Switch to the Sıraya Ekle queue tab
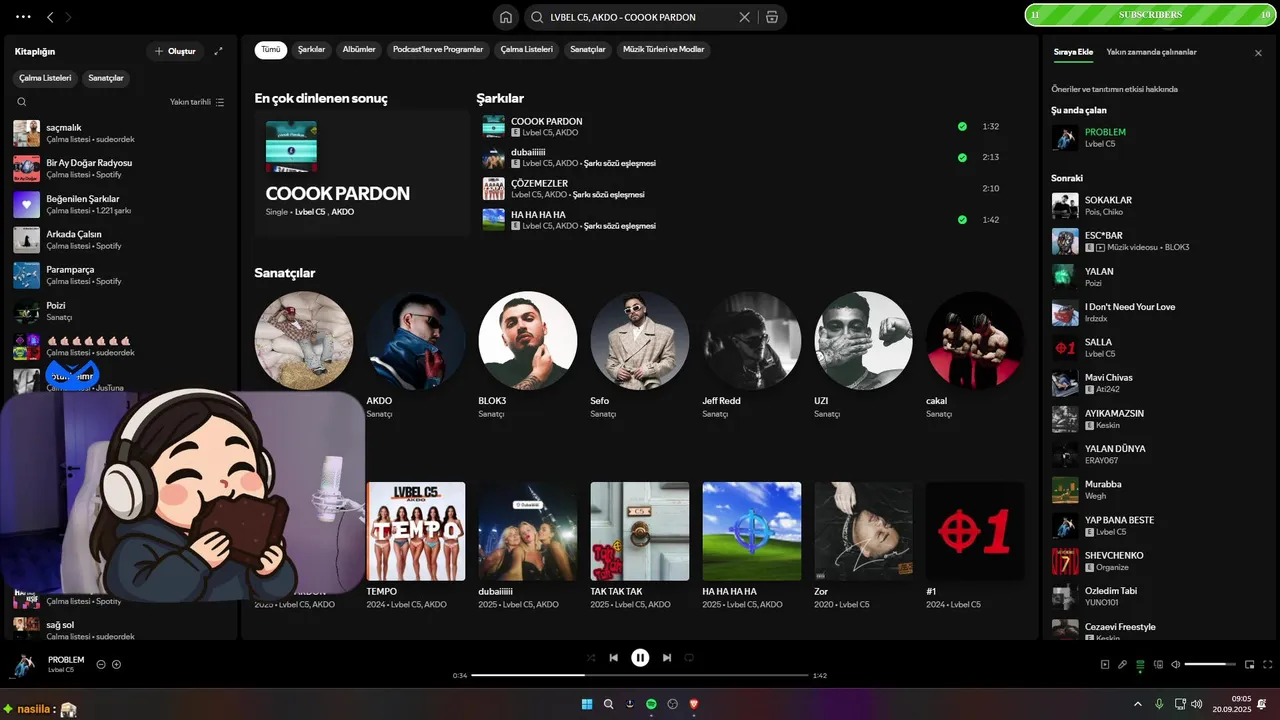Screen dimensions: 1280x720 coord(1073,52)
